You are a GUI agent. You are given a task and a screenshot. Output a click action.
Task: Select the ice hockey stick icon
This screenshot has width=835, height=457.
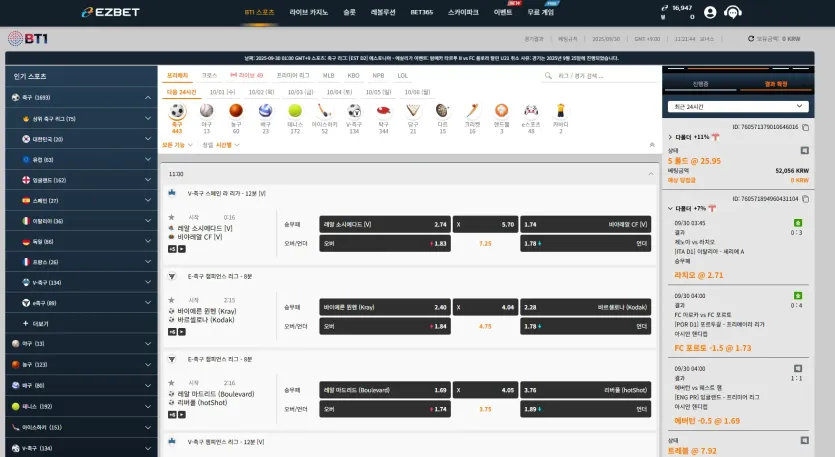[x=324, y=111]
